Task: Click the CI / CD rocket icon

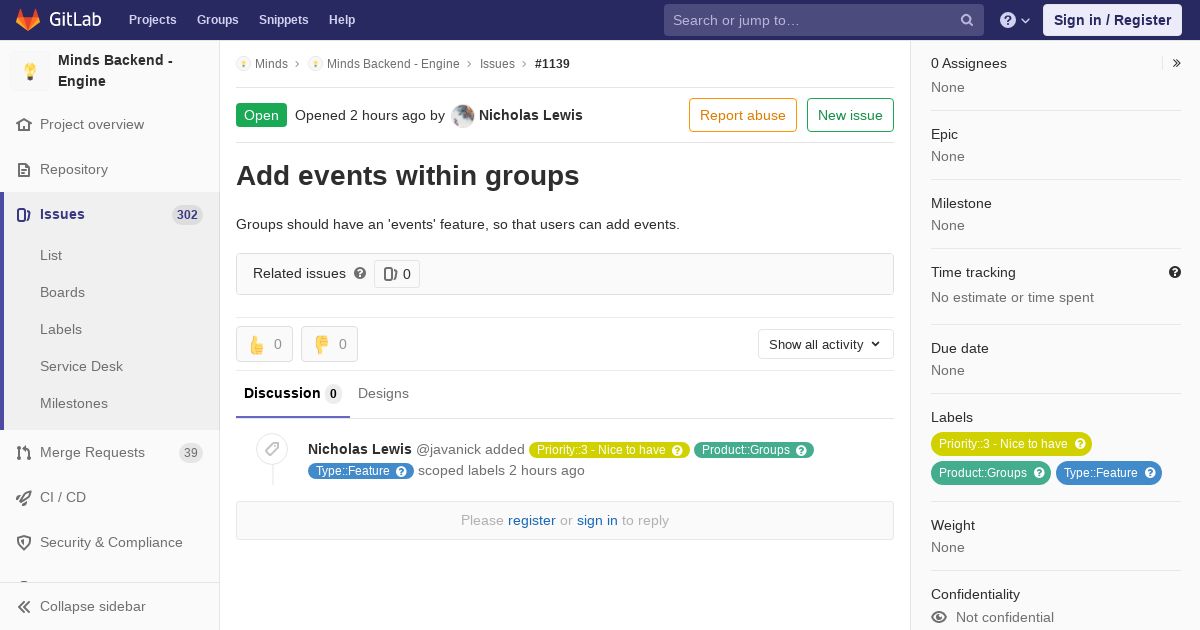Action: (24, 498)
